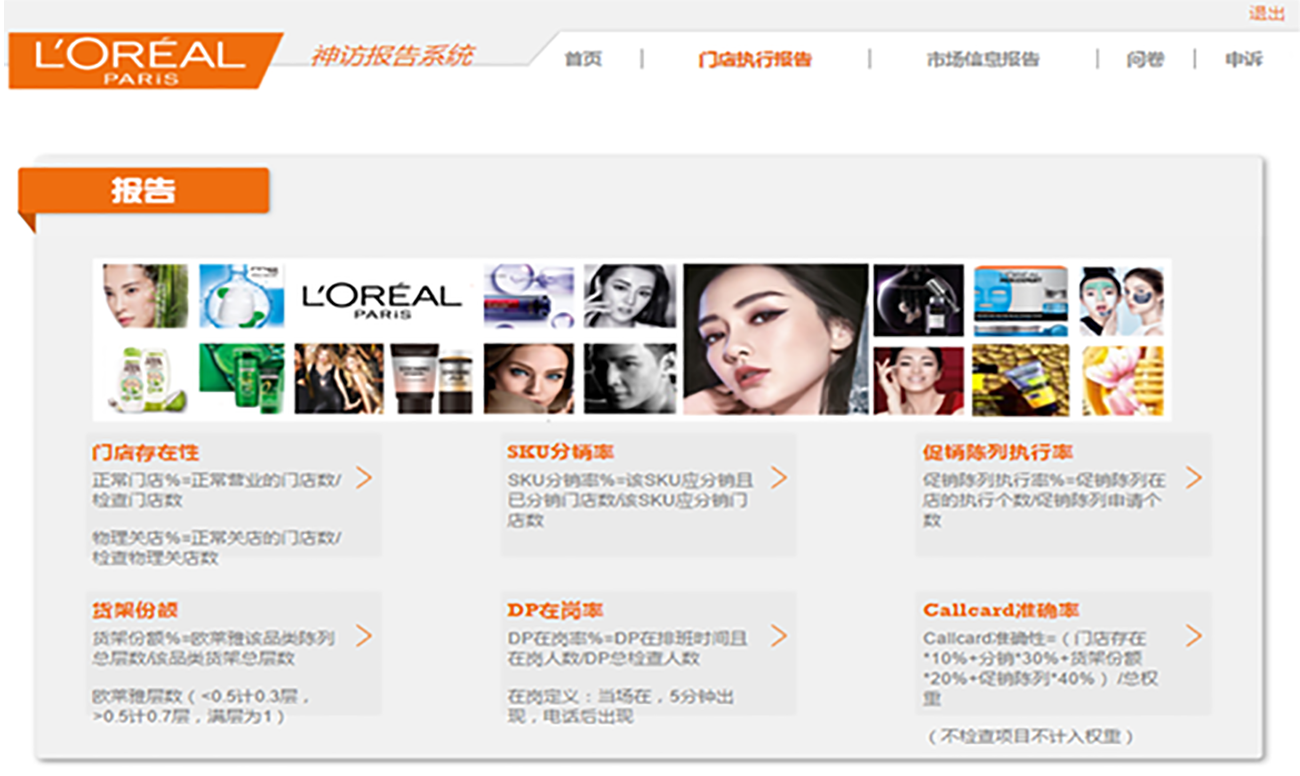Click the 在岗定义 description text

pyautogui.click(x=619, y=705)
